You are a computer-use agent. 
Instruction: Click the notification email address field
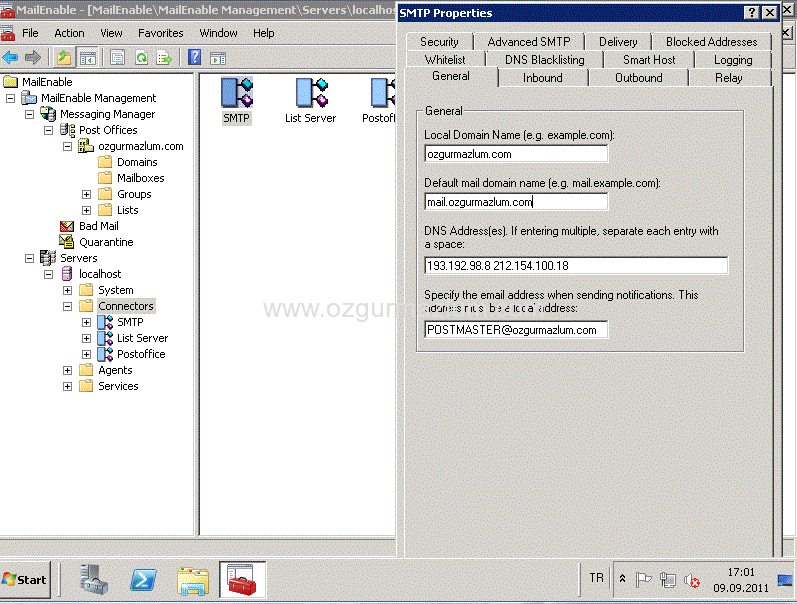(516, 330)
